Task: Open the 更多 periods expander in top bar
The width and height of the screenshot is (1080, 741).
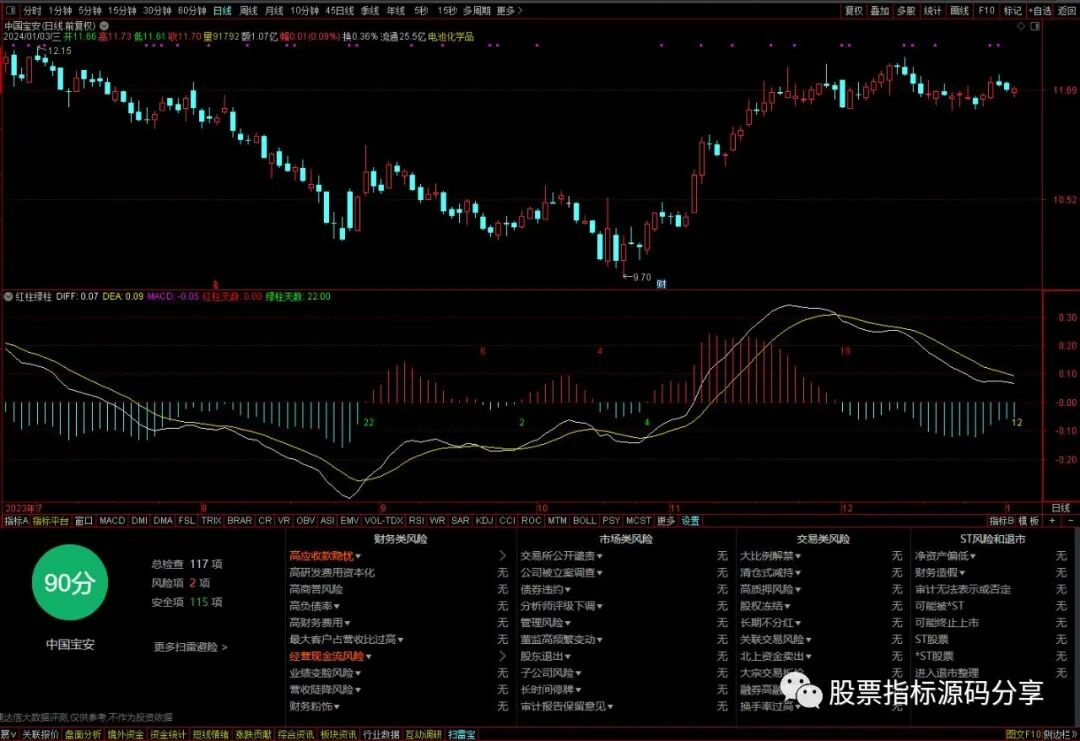Action: pyautogui.click(x=510, y=11)
